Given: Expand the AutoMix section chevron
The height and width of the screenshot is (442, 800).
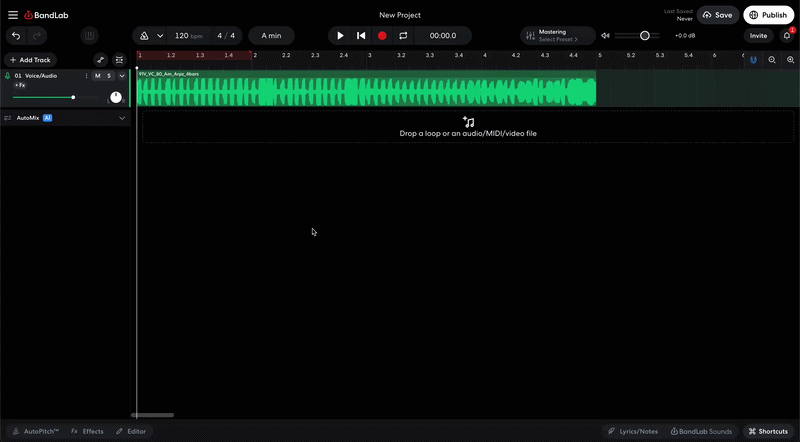Looking at the screenshot, I should 122,118.
